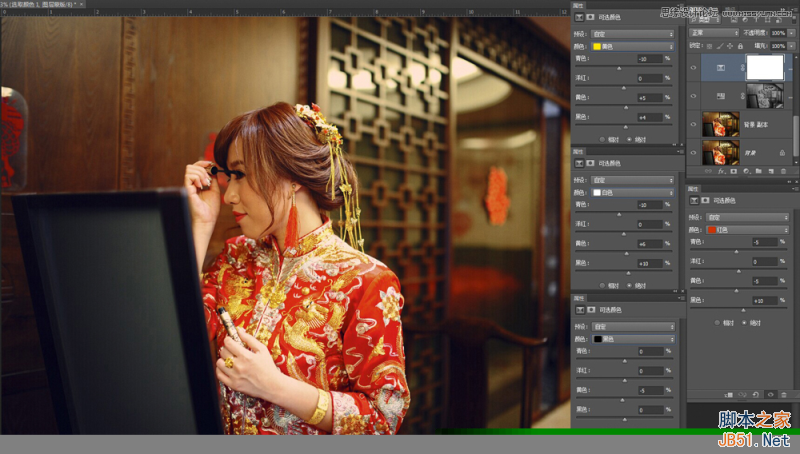
Task: Click 青色 slider handle in yellow panel
Action: pyautogui.click(x=619, y=68)
